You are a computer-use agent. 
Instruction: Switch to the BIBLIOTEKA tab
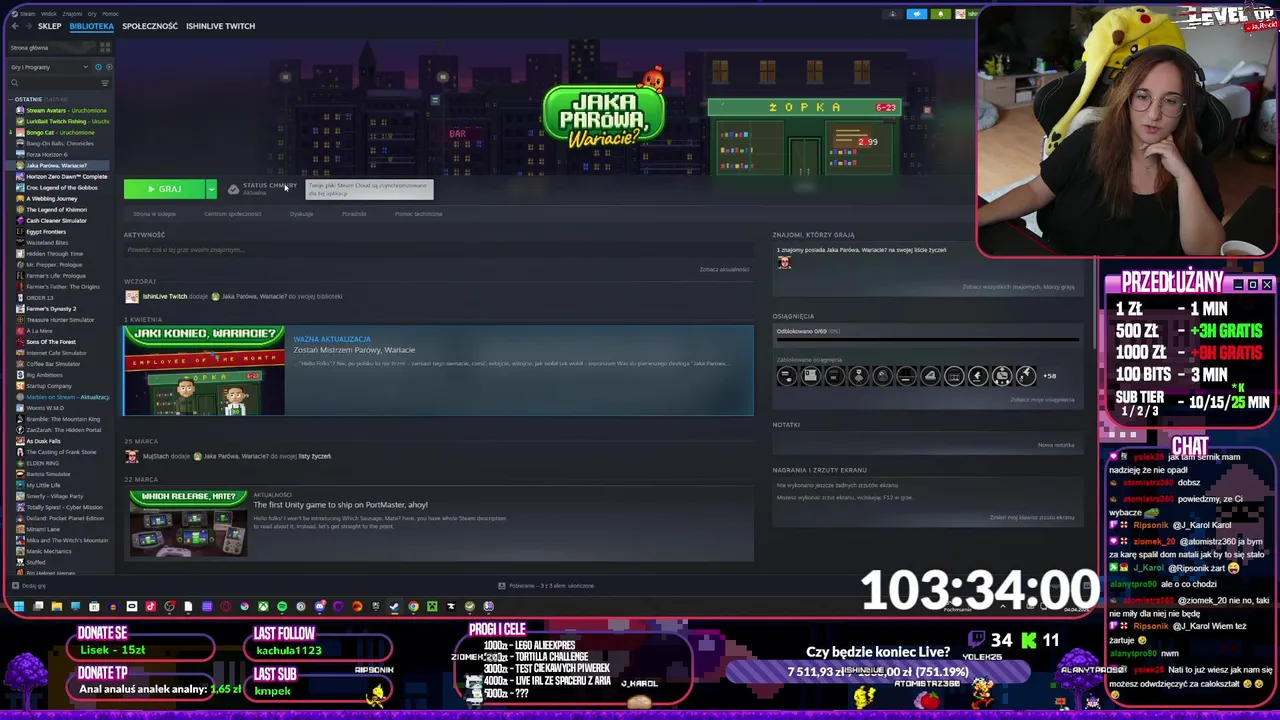coord(91,26)
